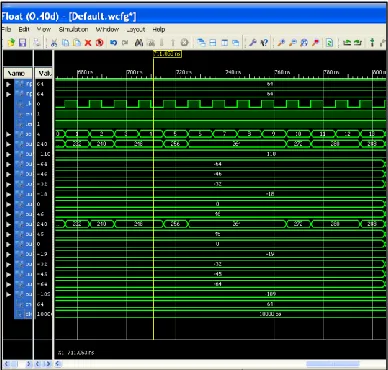Delete selected signals with the red X icon
388x370 pixels.
pyautogui.click(x=88, y=43)
